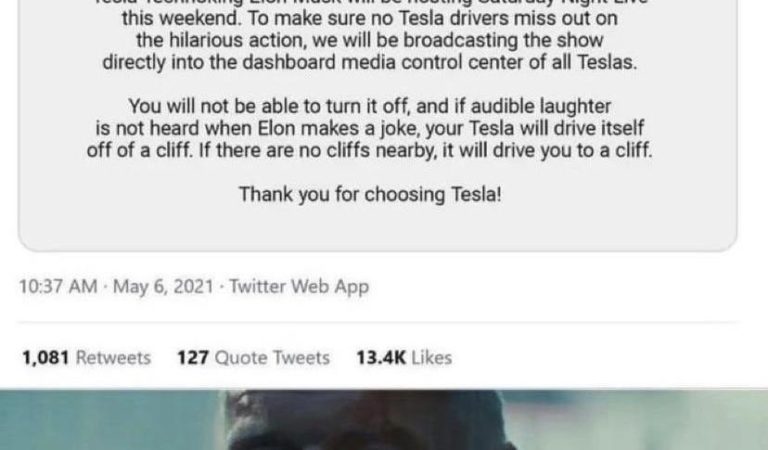768x450 pixels.
Task: View the 13.4K Likes list
Action: 404,358
